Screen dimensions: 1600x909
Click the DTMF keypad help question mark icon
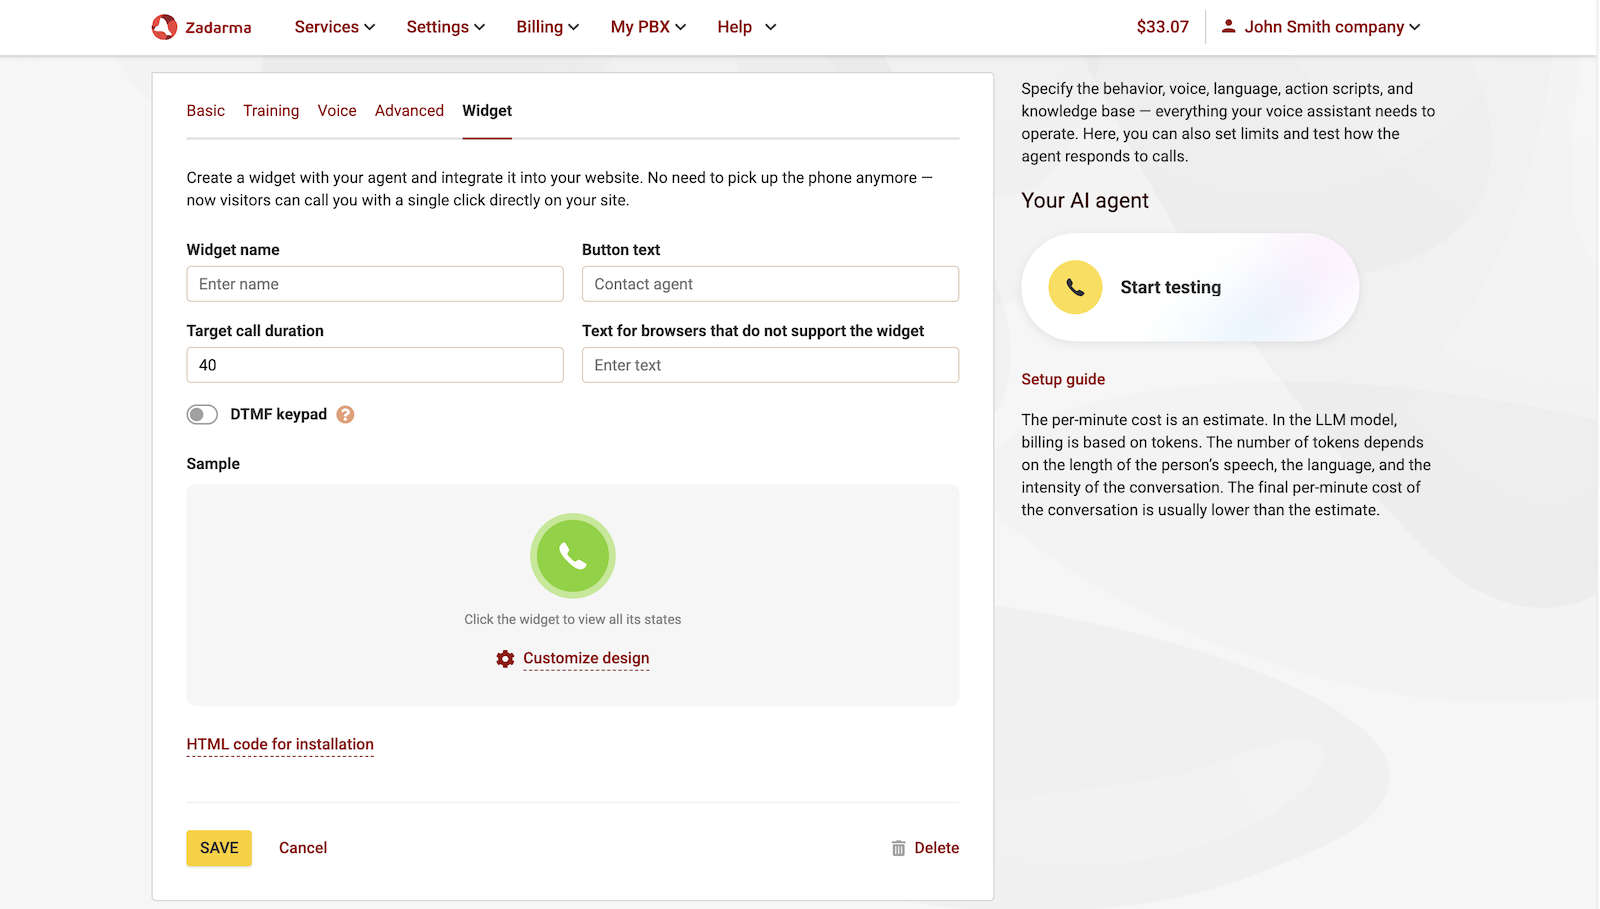[344, 414]
